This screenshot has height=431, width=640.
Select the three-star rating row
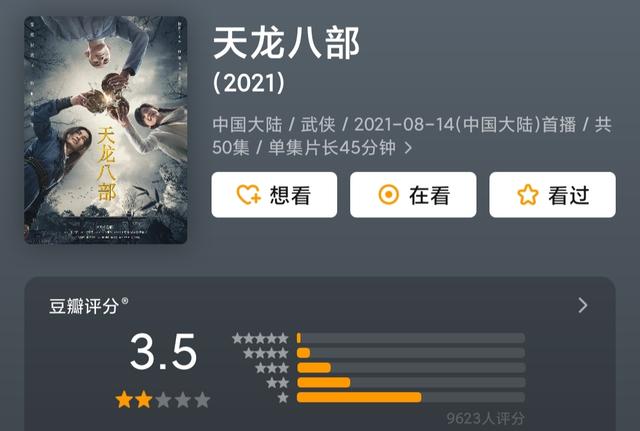pyautogui.click(x=390, y=368)
